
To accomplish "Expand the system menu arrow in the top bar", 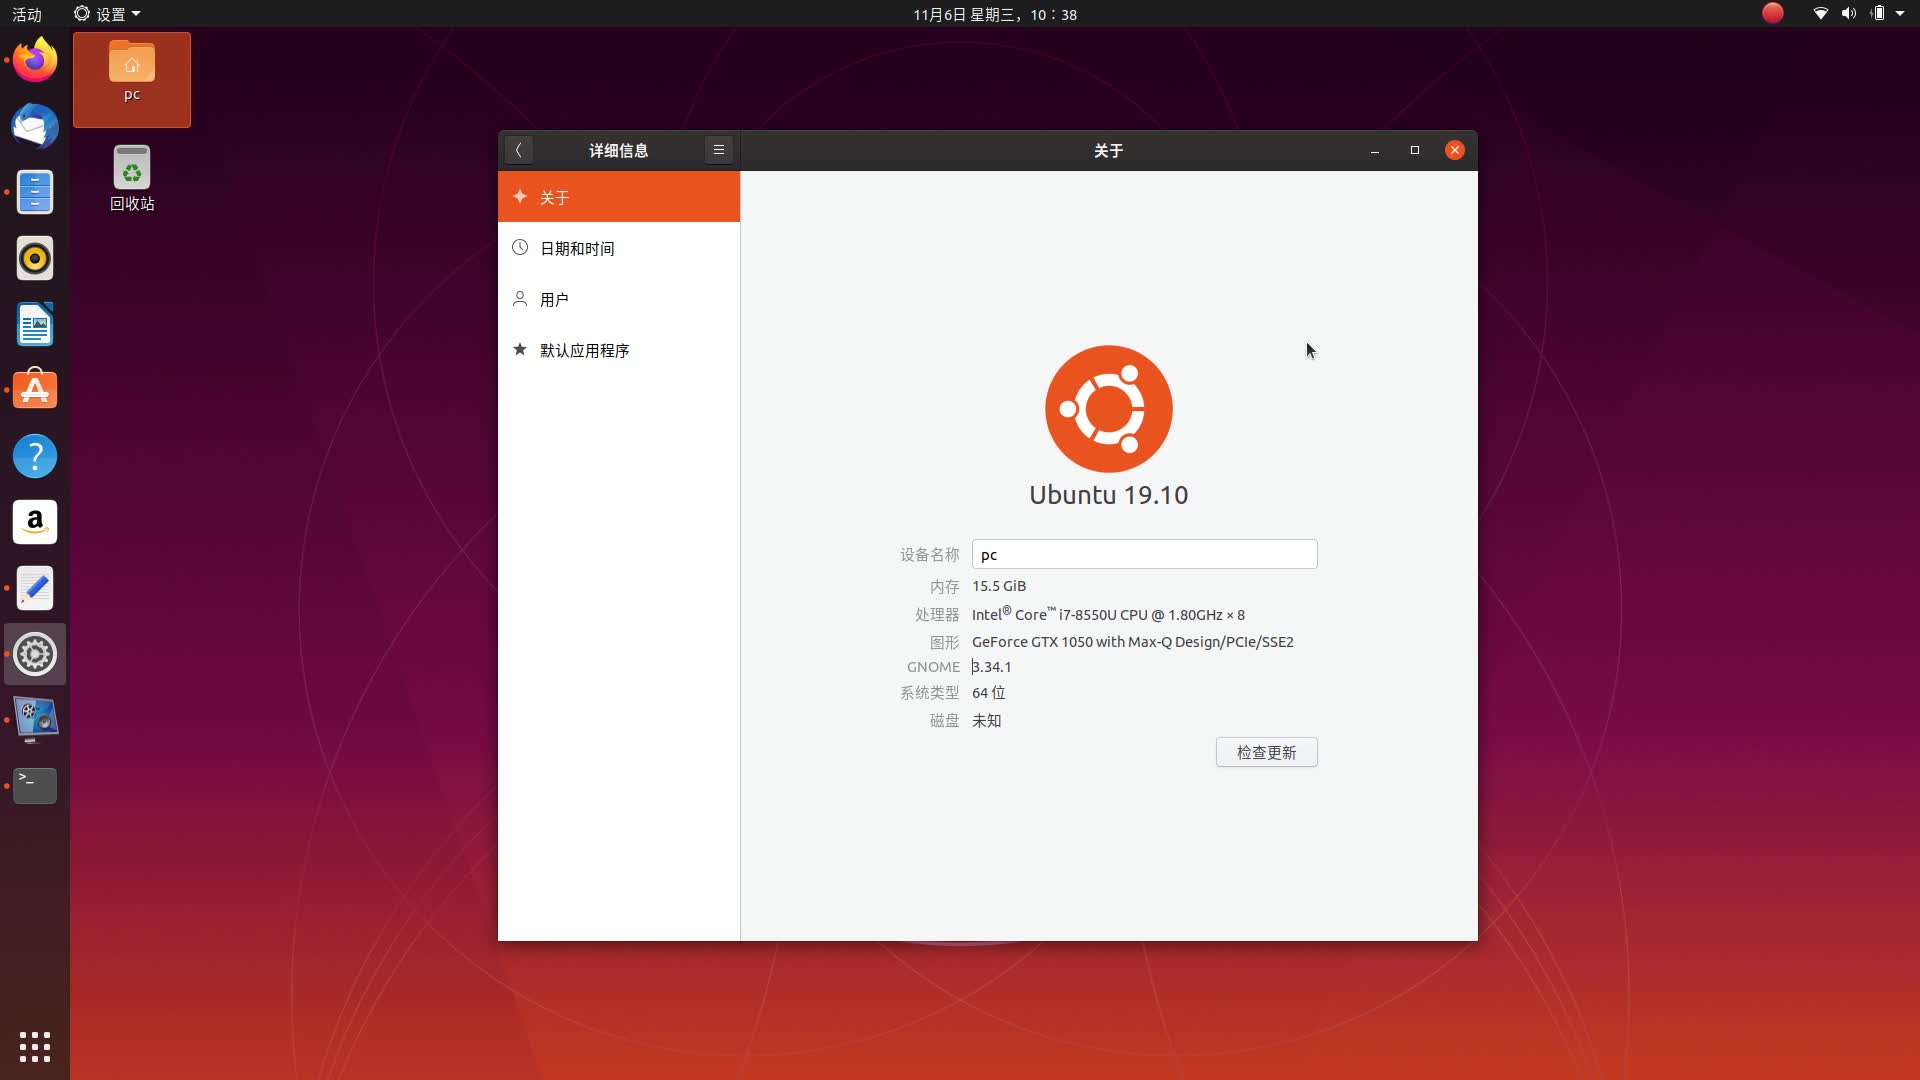I will (x=1900, y=14).
